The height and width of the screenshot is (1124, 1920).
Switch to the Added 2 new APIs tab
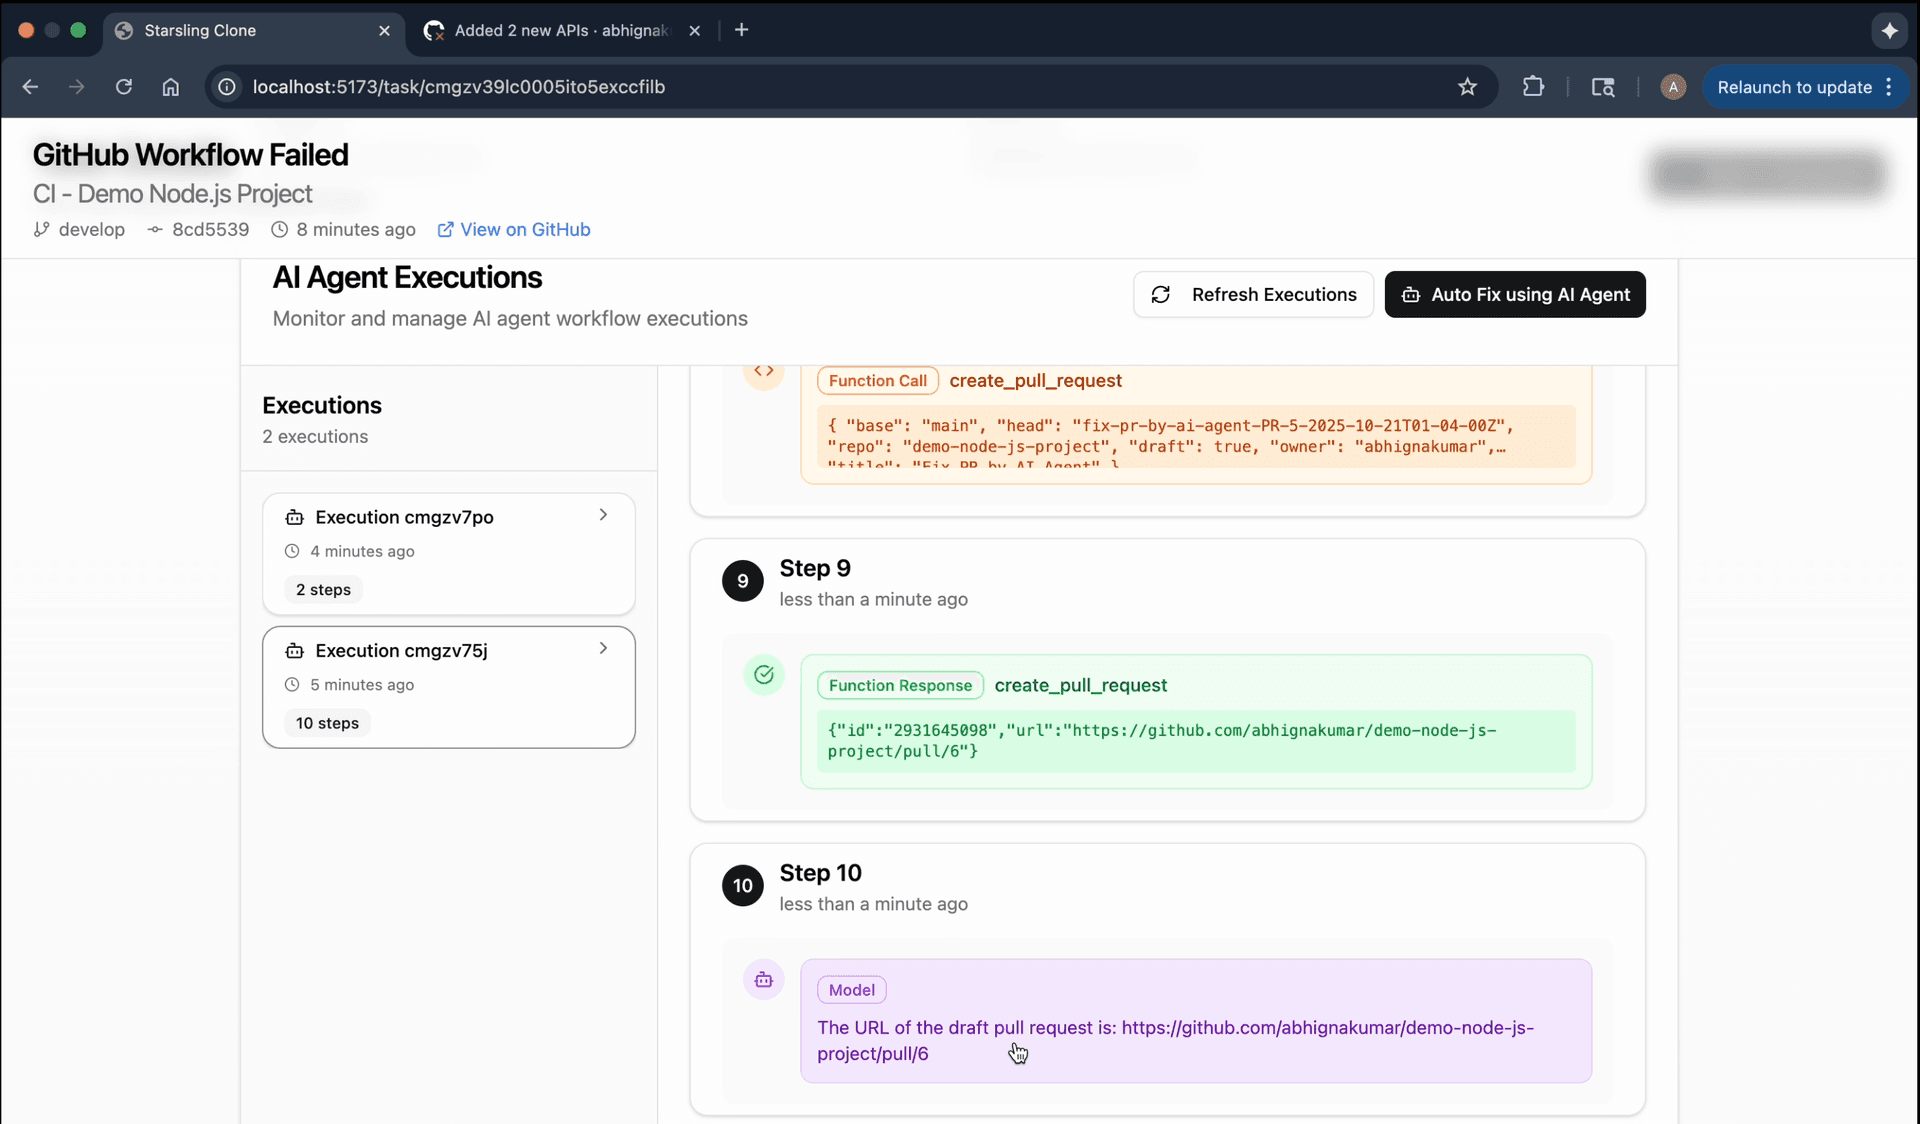[x=560, y=30]
